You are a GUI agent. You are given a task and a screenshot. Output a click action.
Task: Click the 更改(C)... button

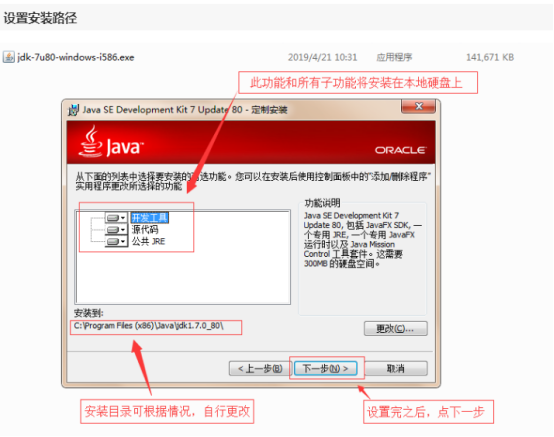396,329
